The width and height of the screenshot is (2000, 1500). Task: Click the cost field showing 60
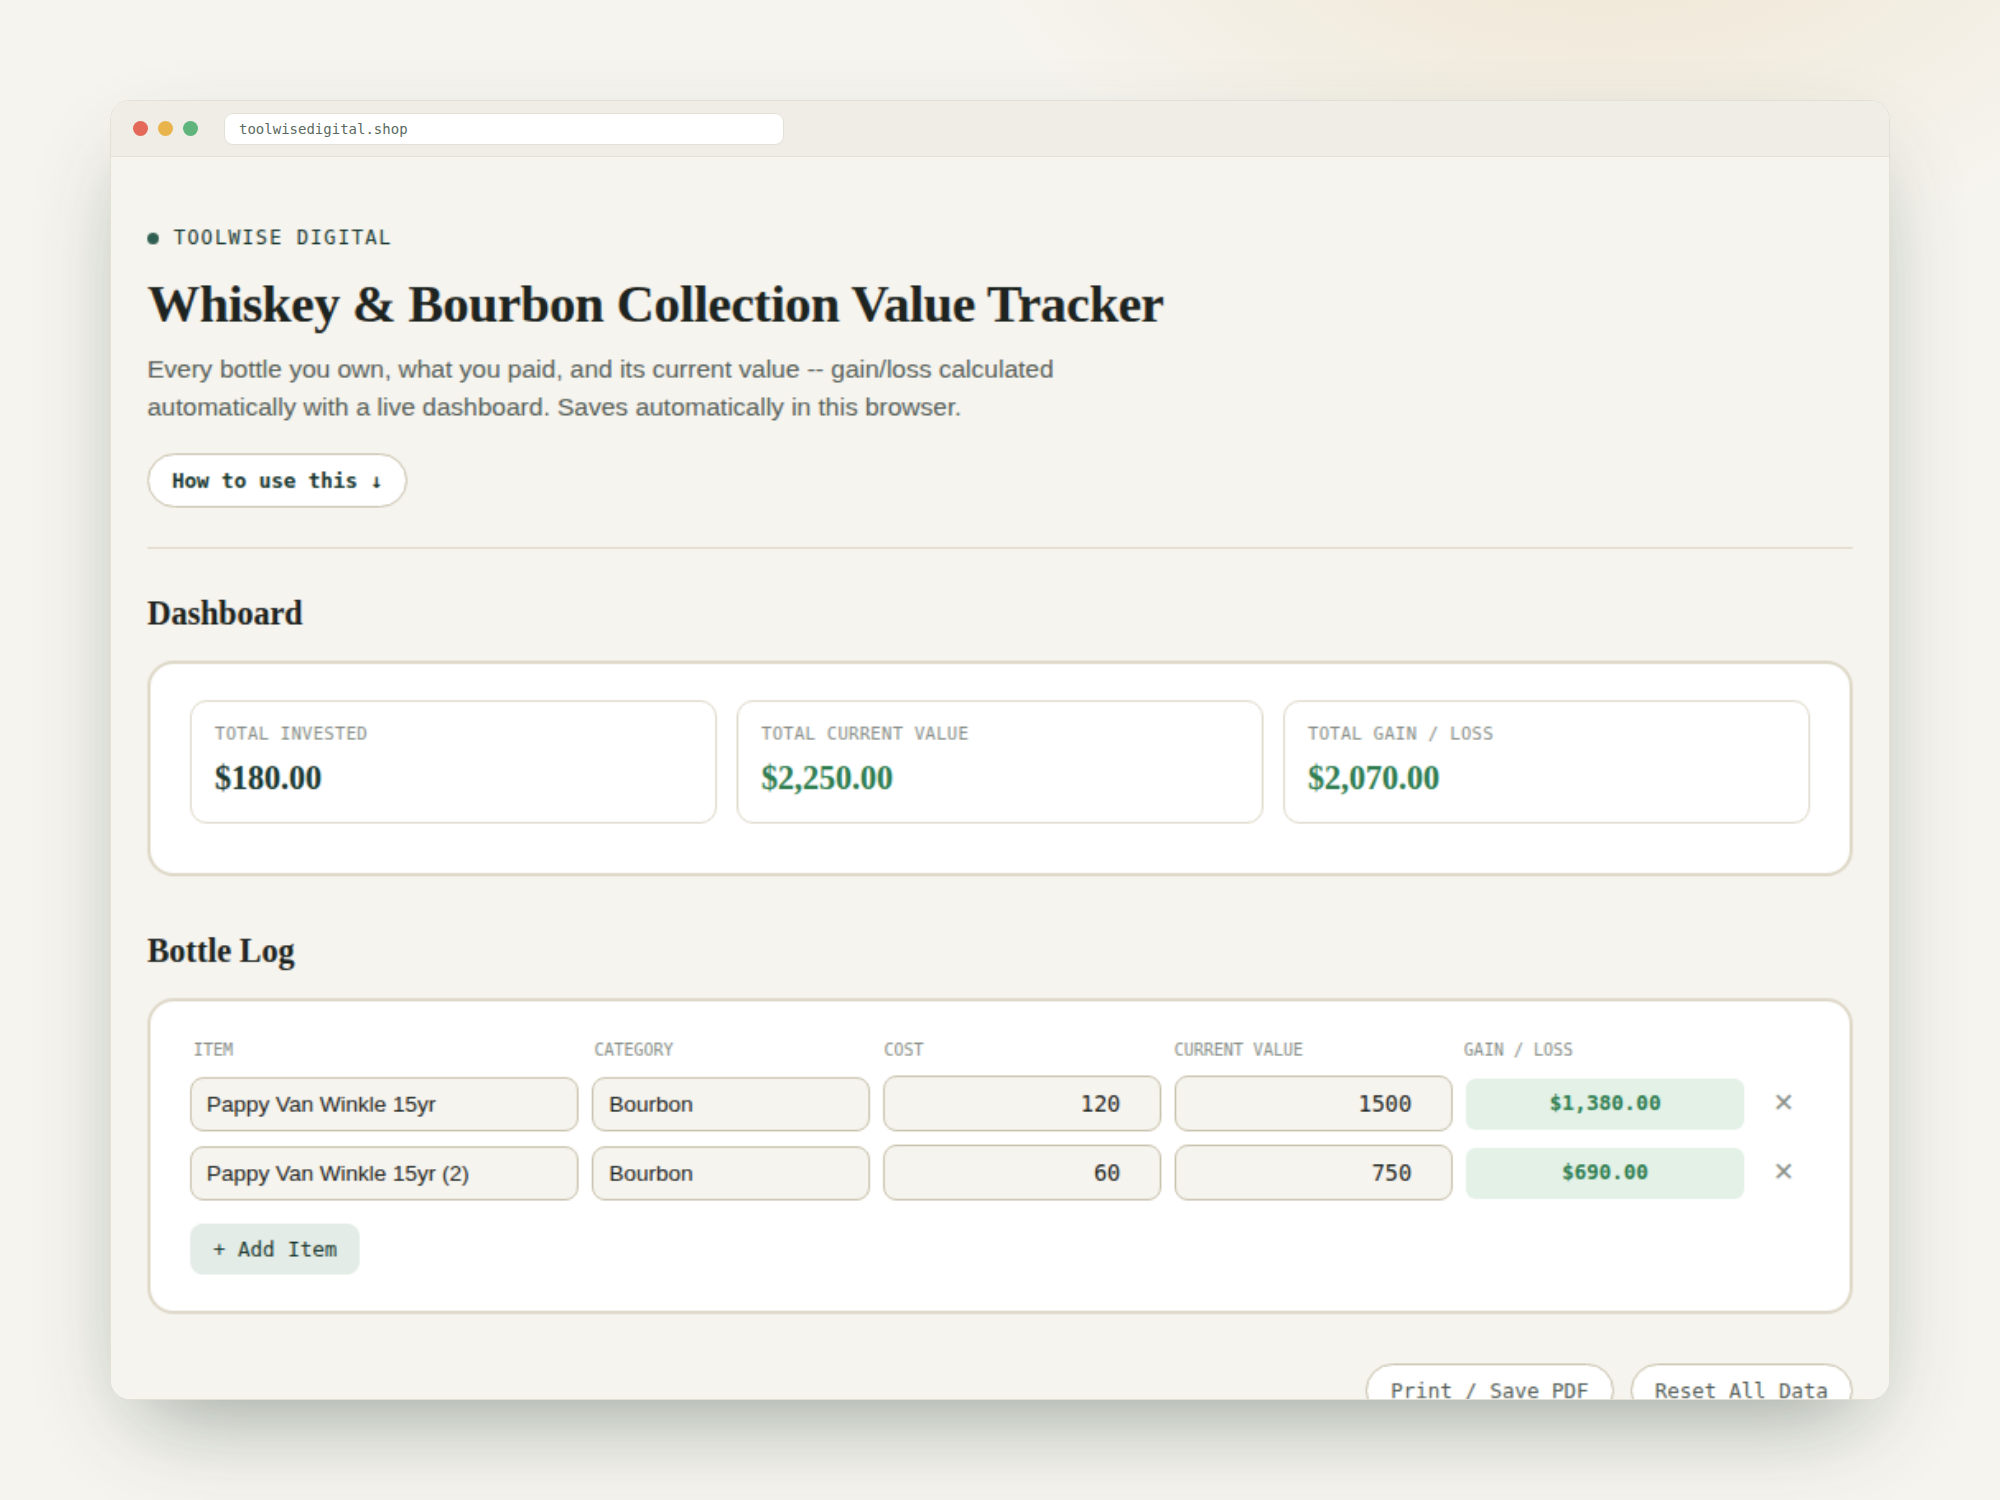(1022, 1173)
